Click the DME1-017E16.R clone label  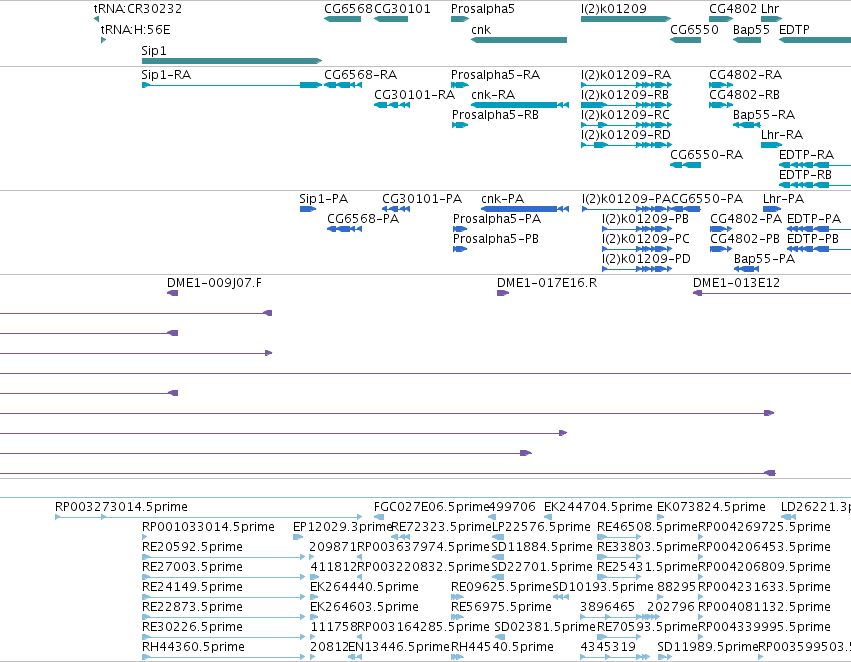547,283
